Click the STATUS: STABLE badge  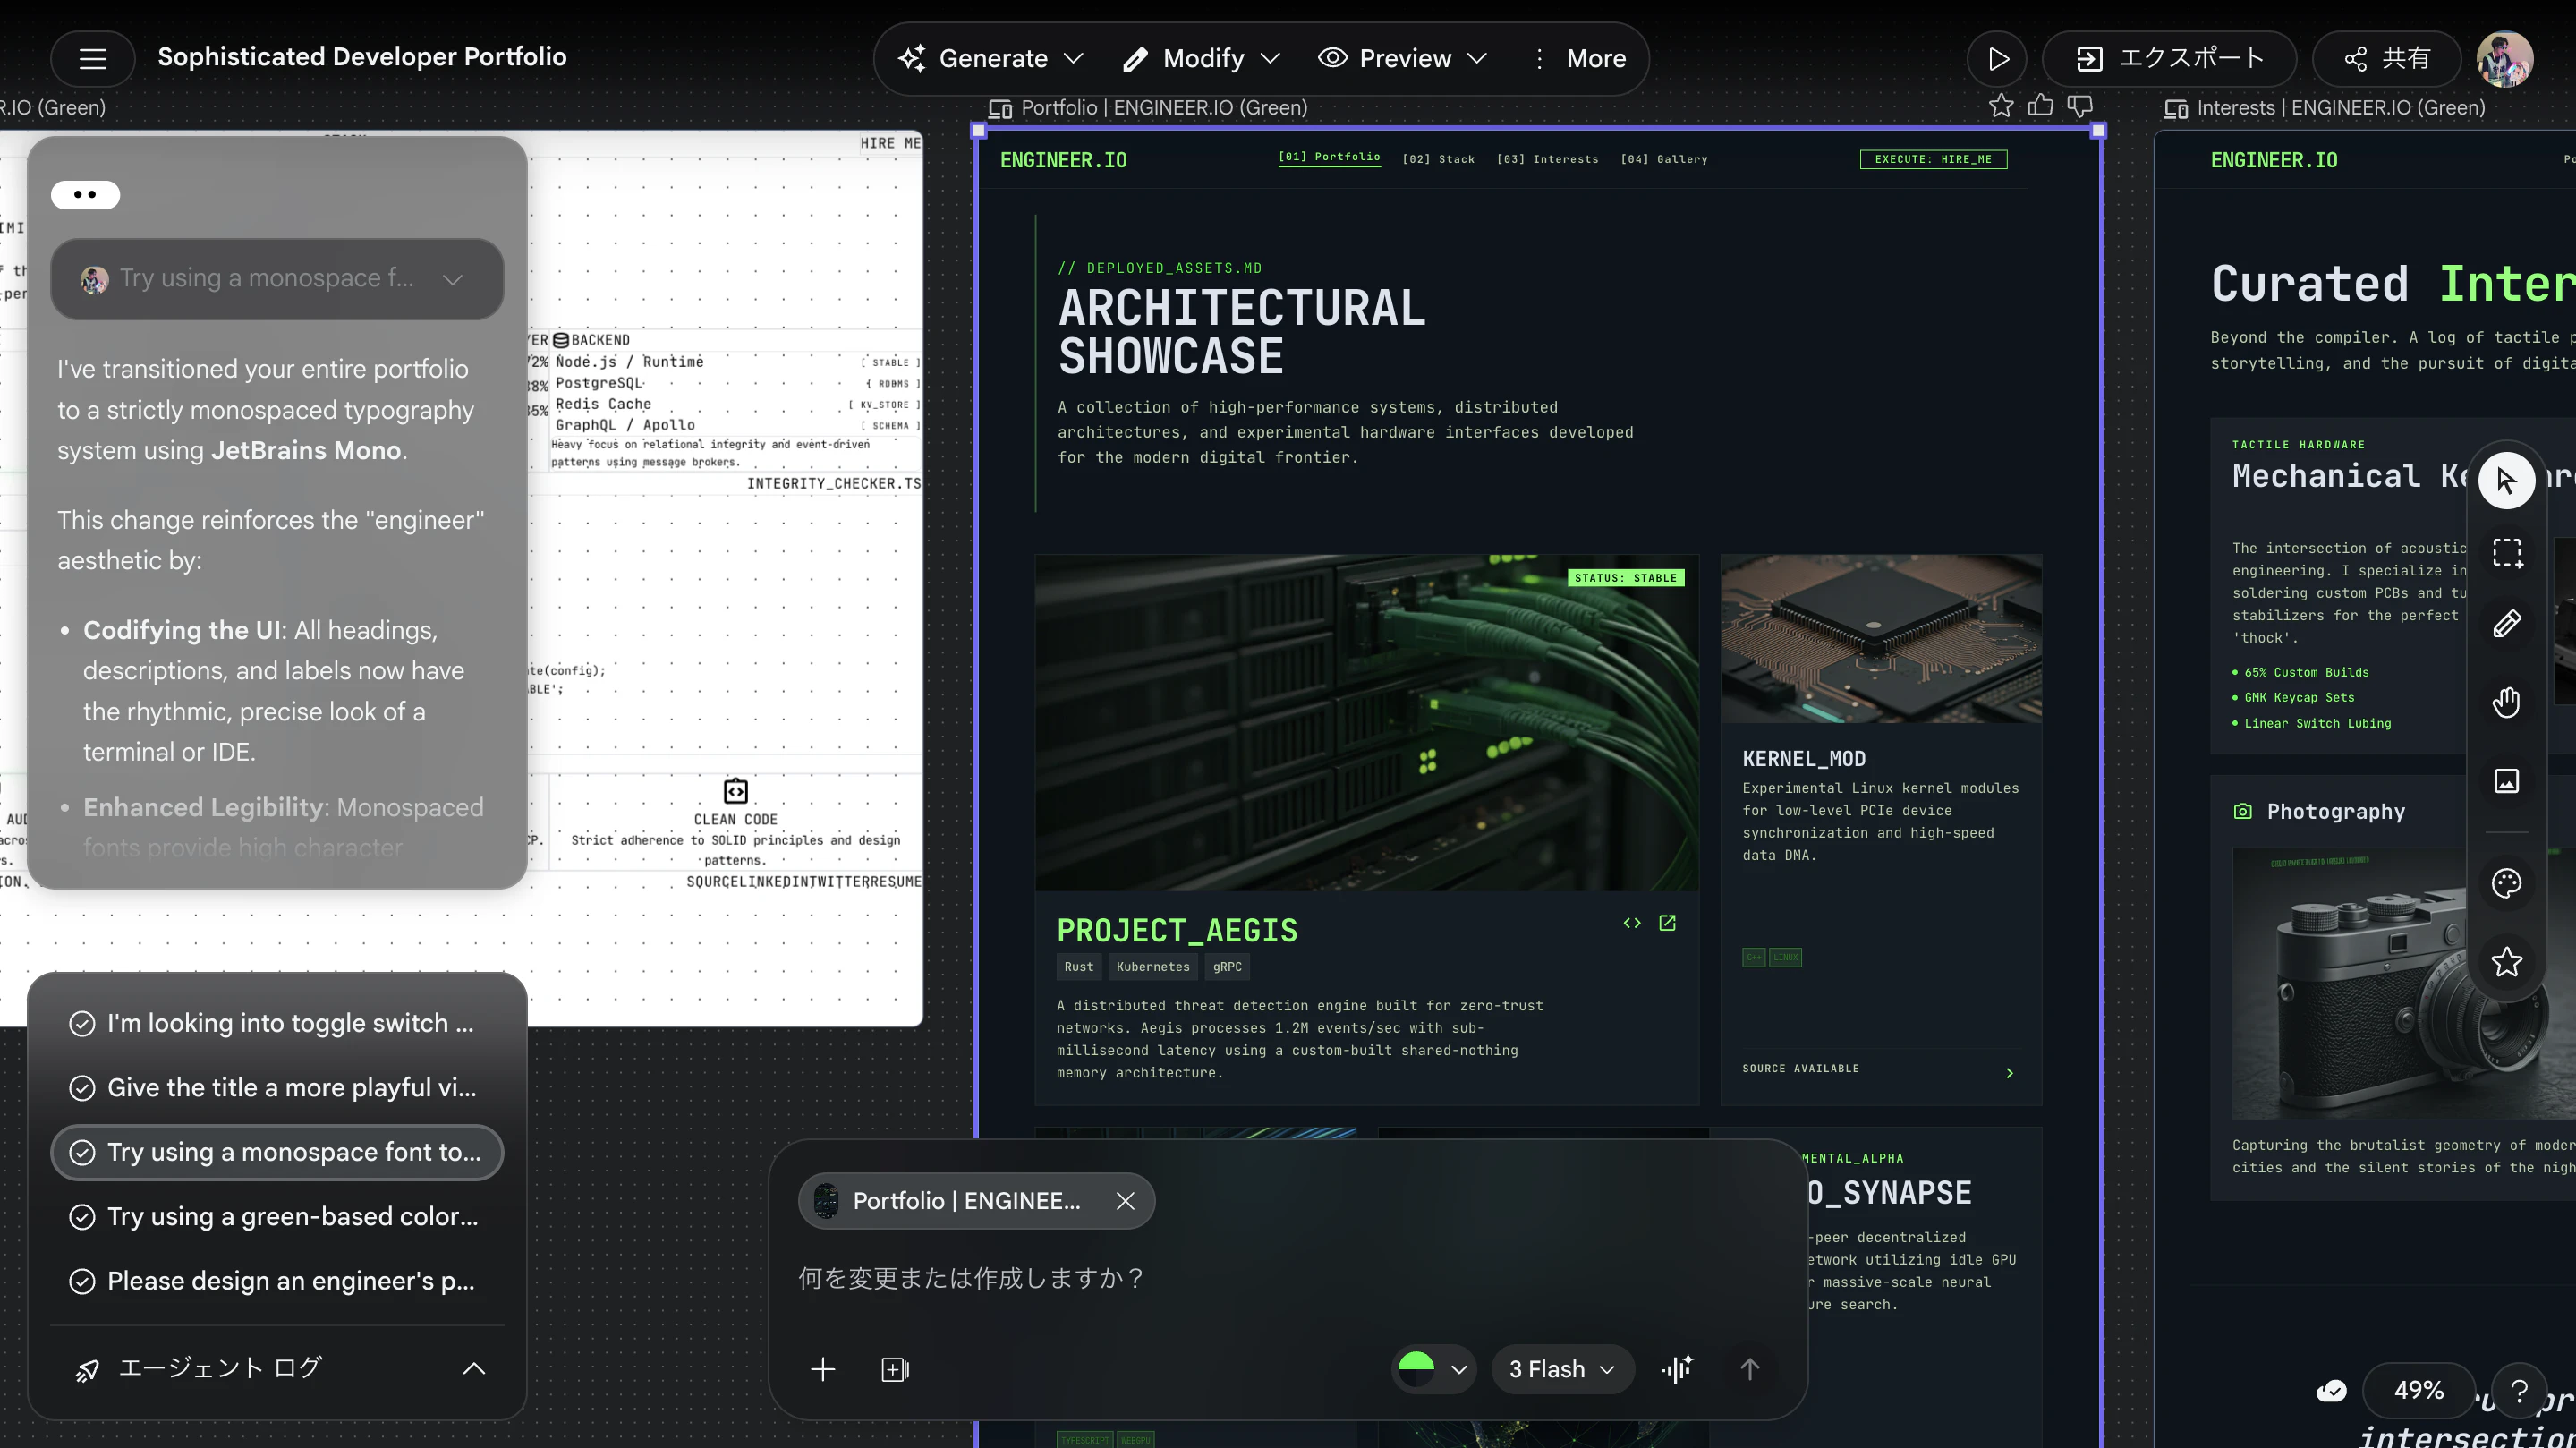pos(1625,578)
